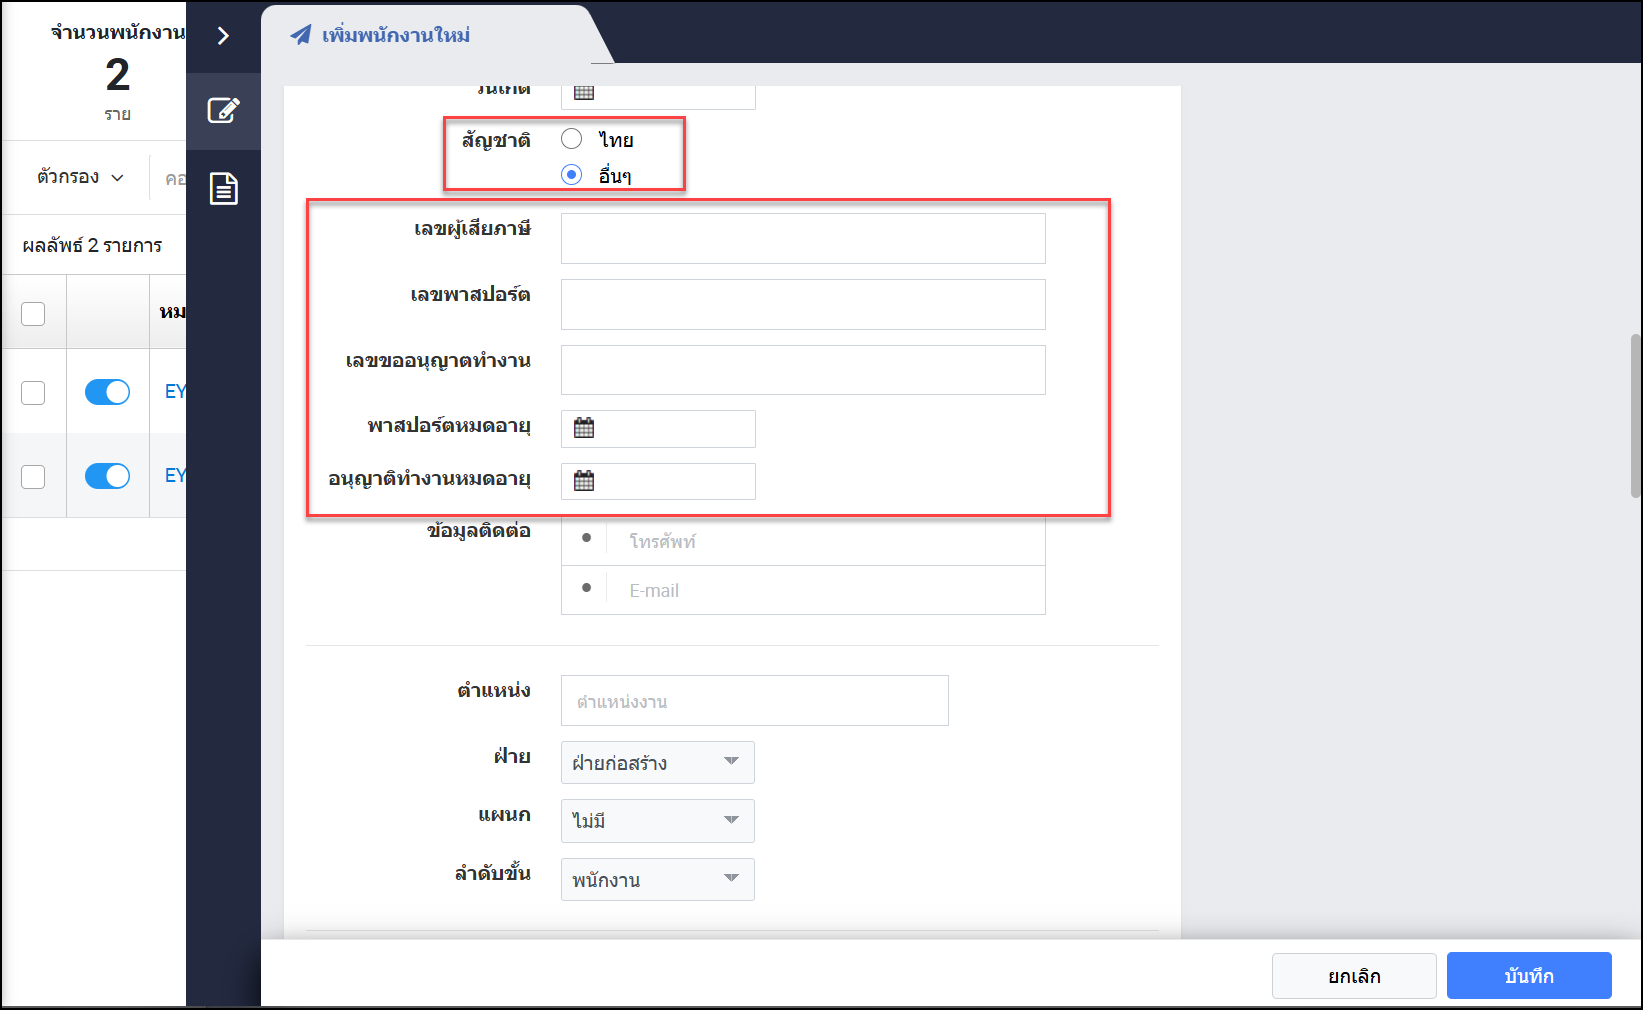Viewport: 1643px width, 1010px height.
Task: Collapse panel with the chevron arrow
Action: pos(223,36)
